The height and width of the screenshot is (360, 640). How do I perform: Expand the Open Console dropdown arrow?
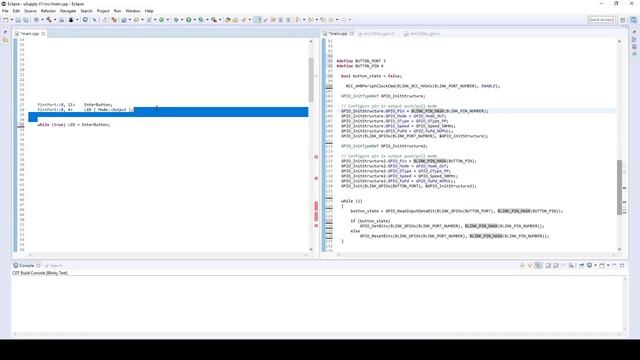click(x=608, y=265)
